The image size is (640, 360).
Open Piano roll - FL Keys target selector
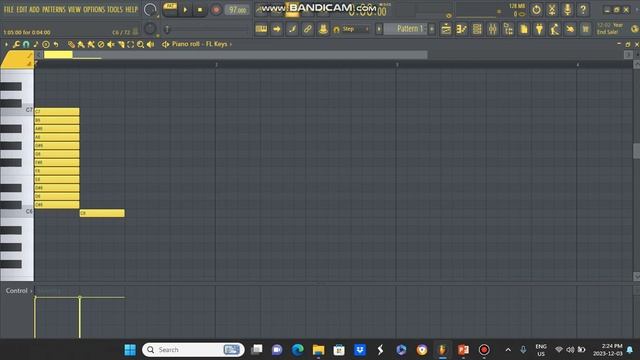pos(202,44)
